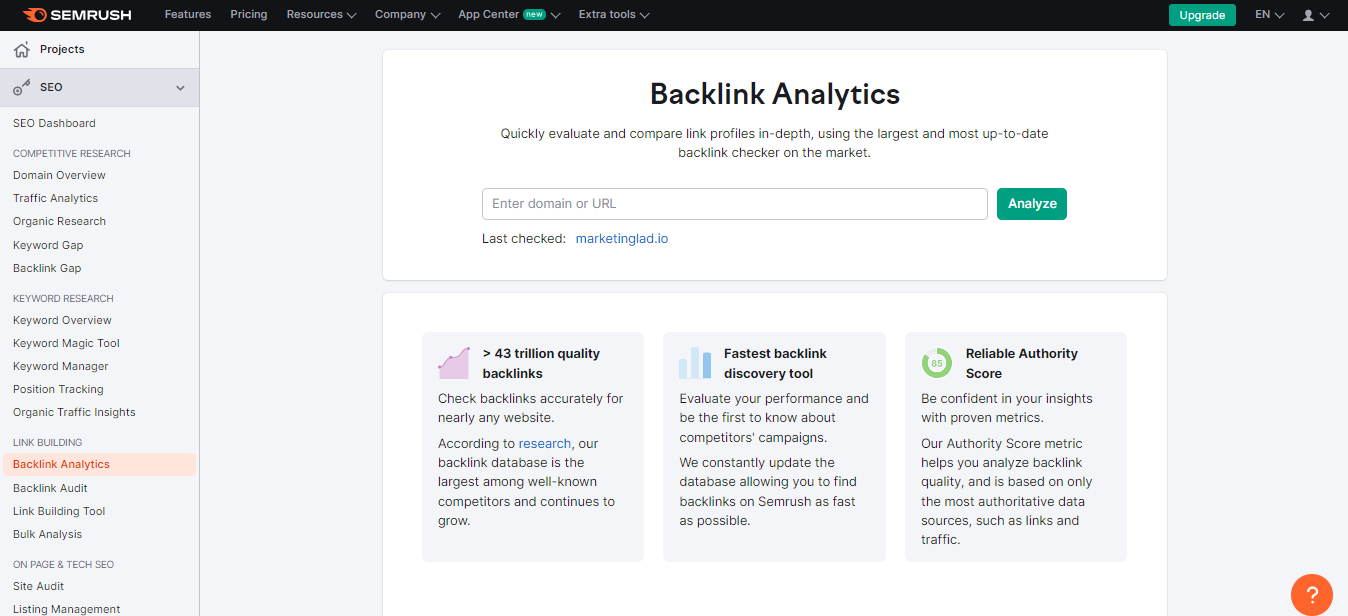Open the user account profile icon
Image resolution: width=1348 pixels, height=616 pixels.
pyautogui.click(x=1308, y=15)
